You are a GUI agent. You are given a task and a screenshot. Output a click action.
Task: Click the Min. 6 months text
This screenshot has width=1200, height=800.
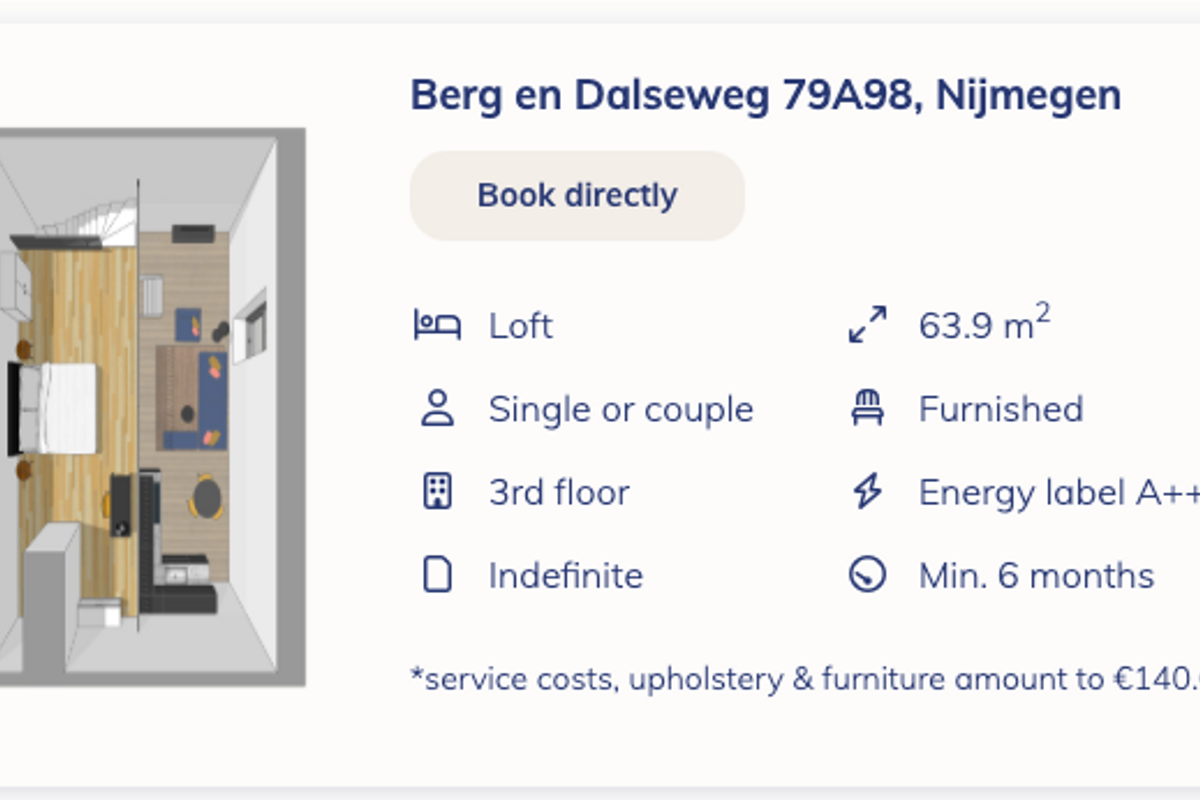tap(1036, 575)
